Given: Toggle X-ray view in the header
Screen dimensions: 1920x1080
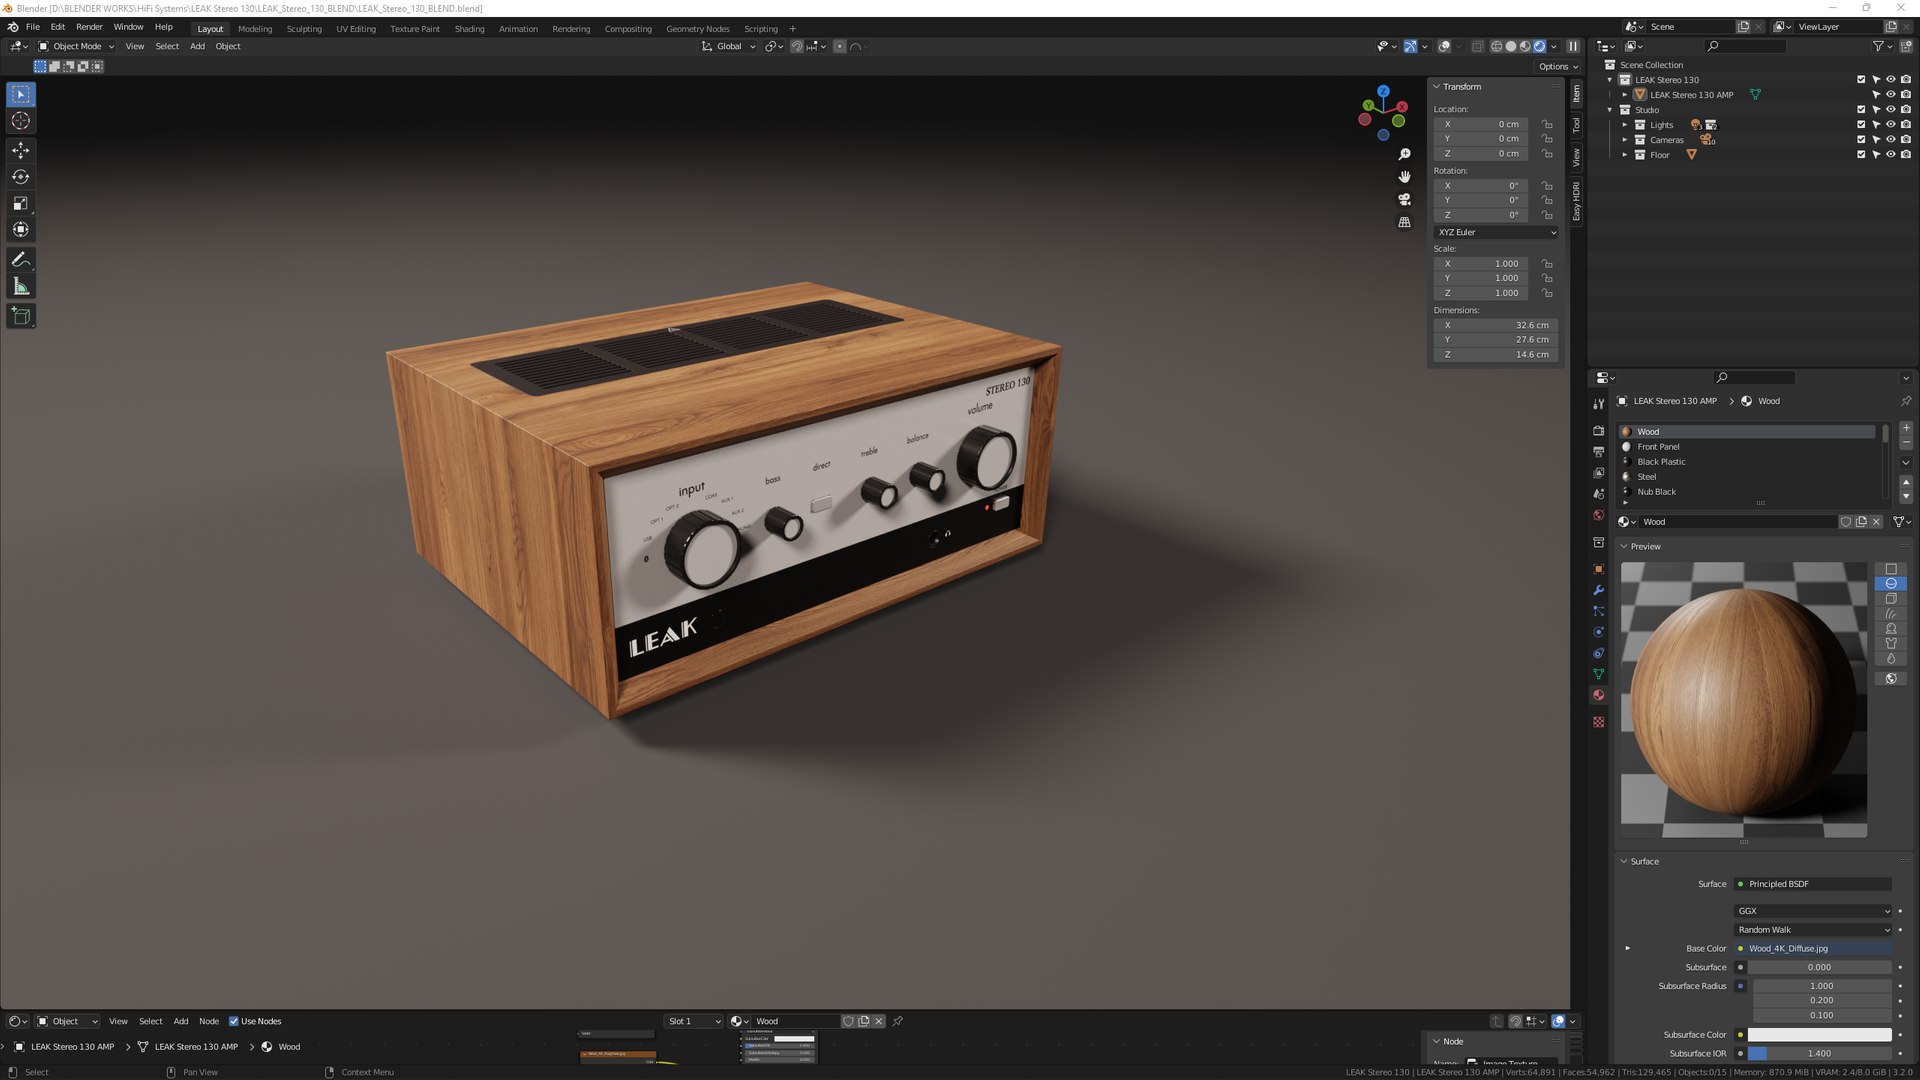Looking at the screenshot, I should click(x=1477, y=46).
